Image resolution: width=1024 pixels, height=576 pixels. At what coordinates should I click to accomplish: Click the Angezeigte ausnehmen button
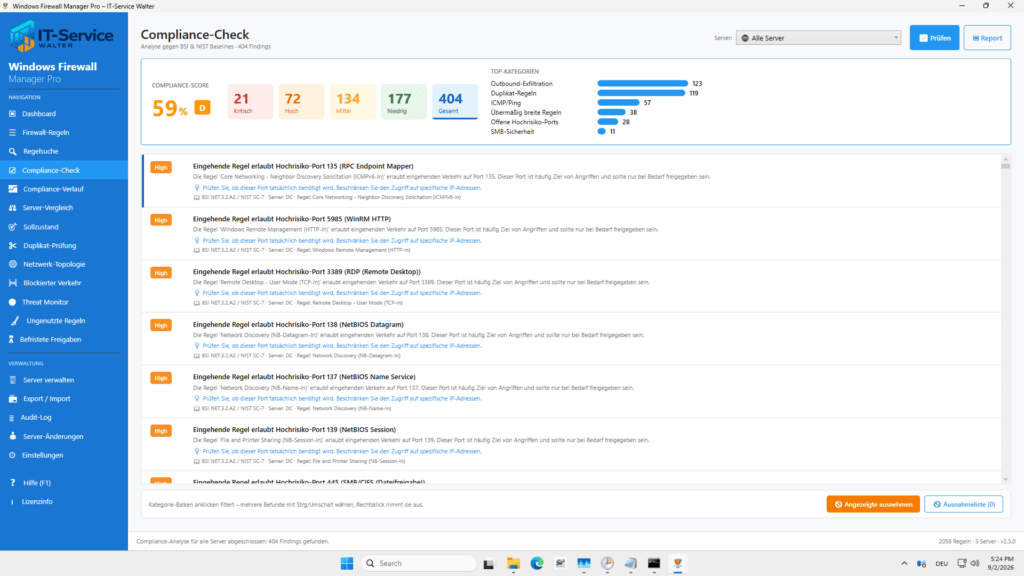click(x=873, y=504)
